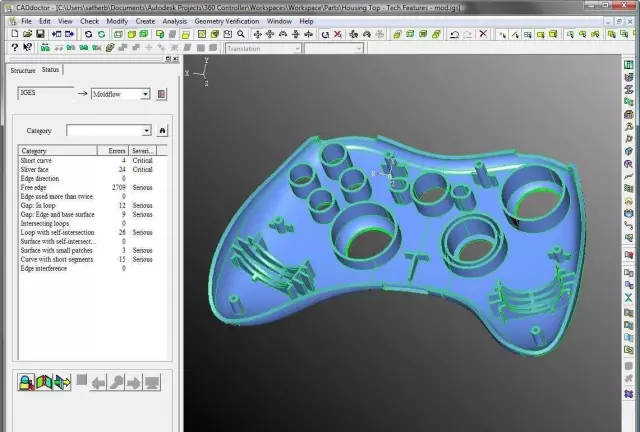Image resolution: width=640 pixels, height=432 pixels.
Task: Click the binoculars icon beside Category box
Action: tap(162, 131)
